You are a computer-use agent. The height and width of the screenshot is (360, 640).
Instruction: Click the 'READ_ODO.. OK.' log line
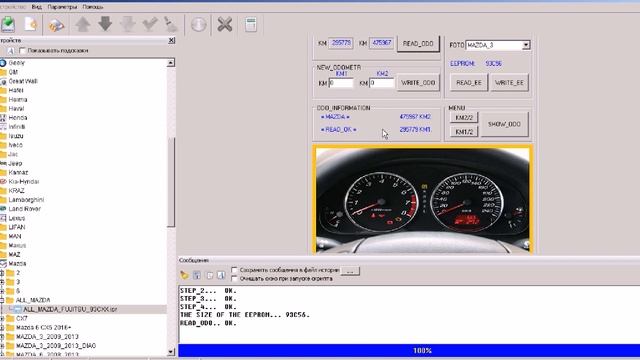click(208, 323)
